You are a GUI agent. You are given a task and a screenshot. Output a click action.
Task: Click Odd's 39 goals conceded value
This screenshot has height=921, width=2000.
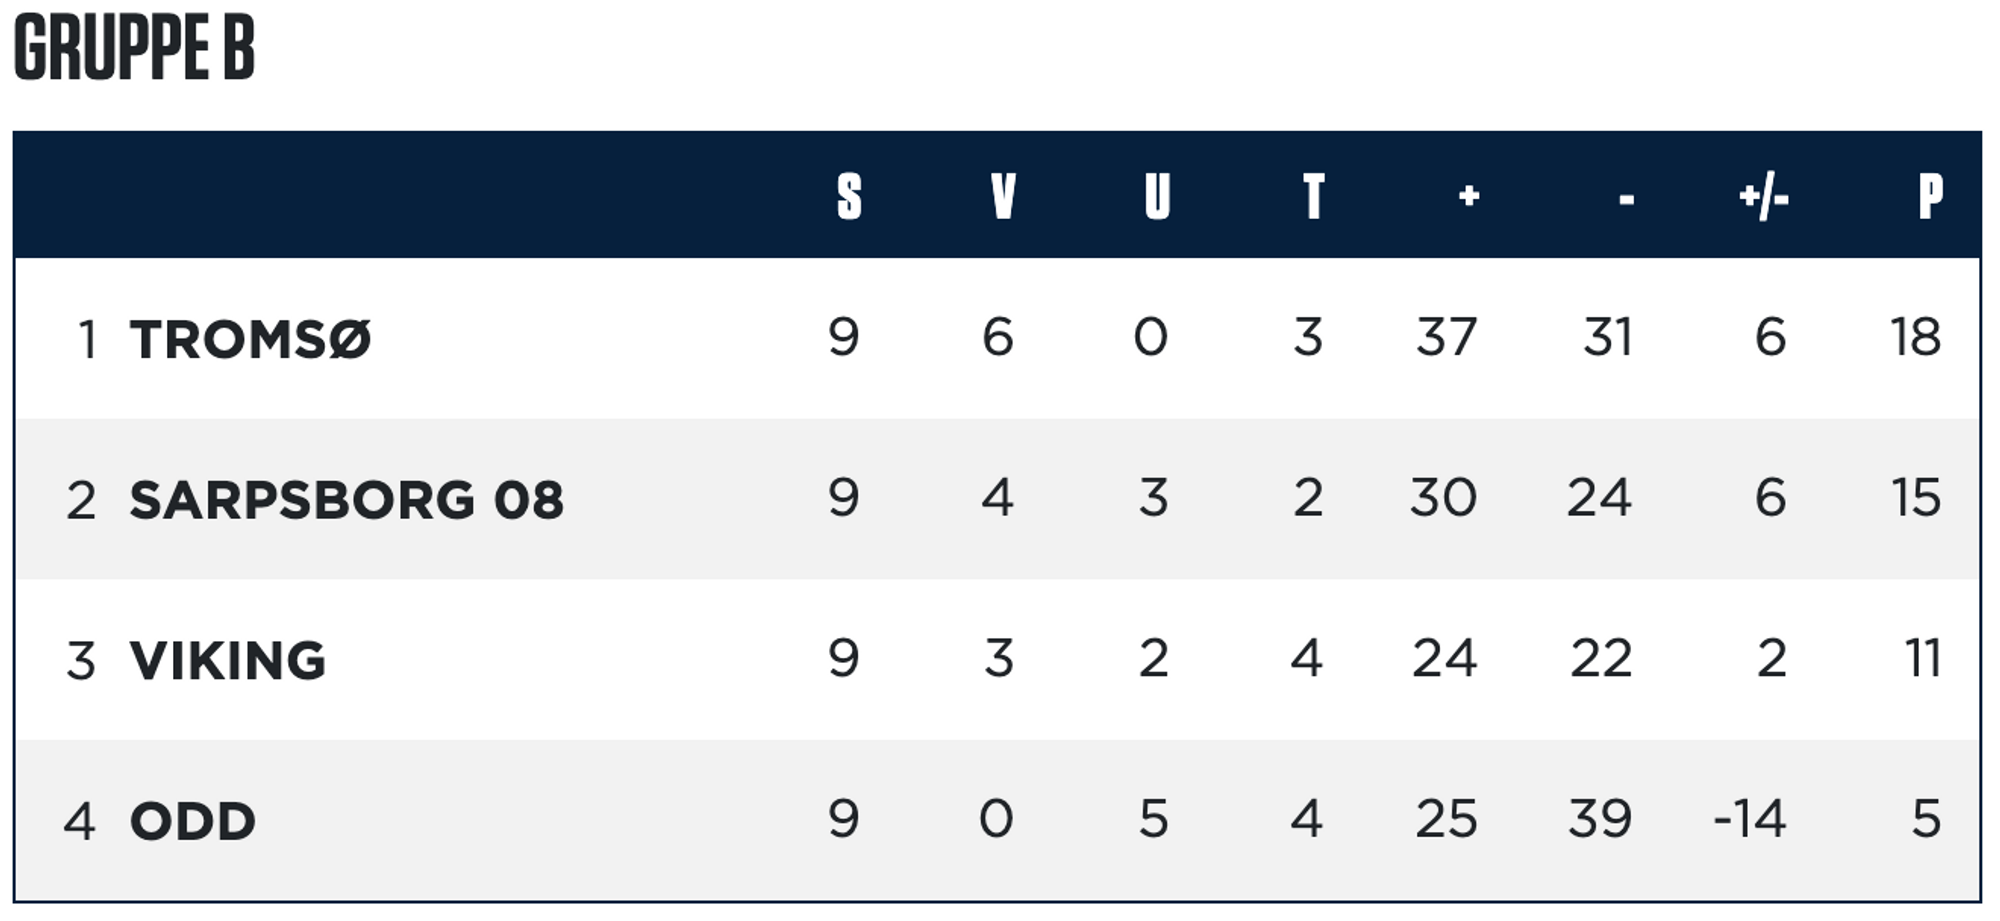[1600, 819]
